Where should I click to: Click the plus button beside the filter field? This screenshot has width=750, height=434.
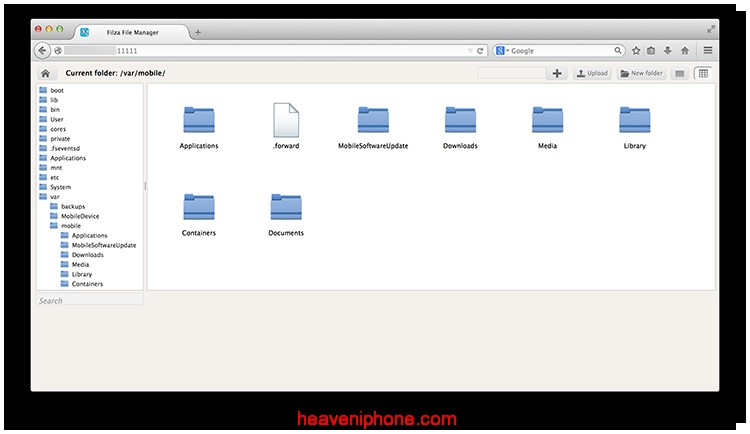[557, 73]
